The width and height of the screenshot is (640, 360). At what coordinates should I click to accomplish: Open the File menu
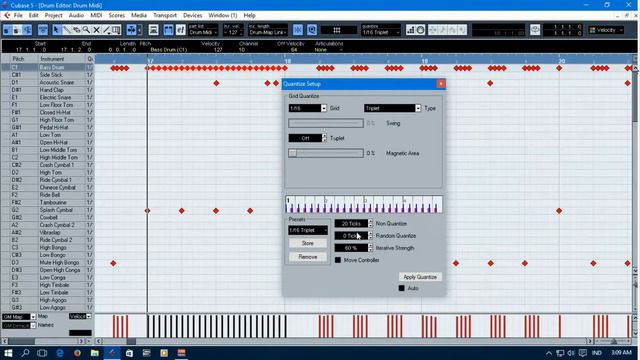[x=18, y=15]
